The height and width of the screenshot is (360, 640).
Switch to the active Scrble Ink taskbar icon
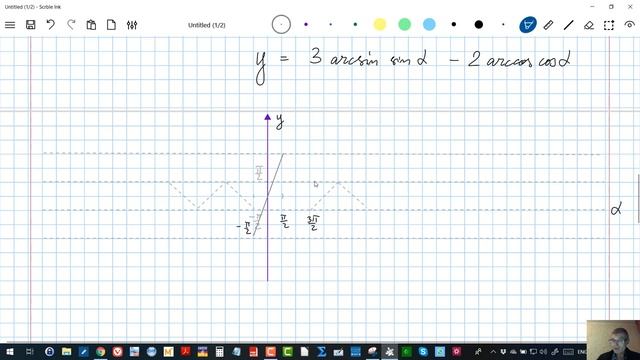[x=389, y=351]
